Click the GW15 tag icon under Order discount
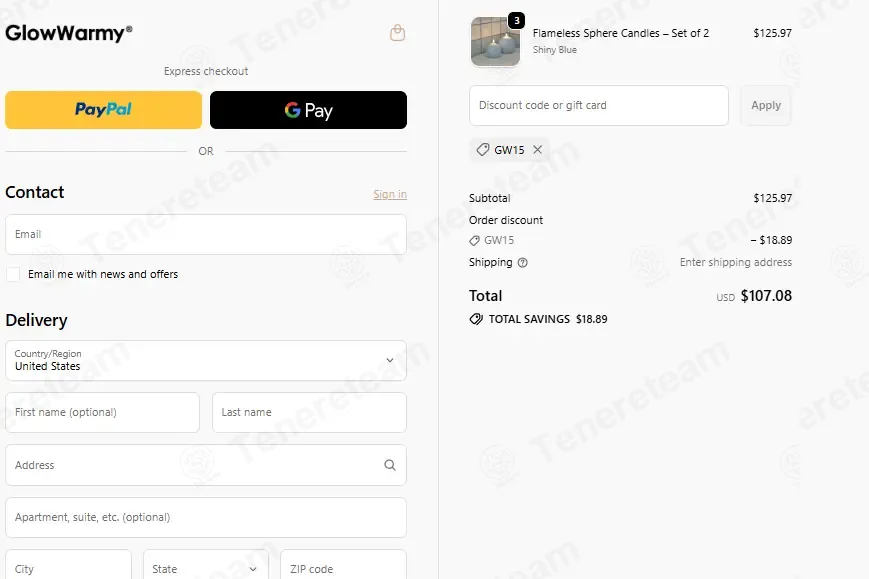Image resolution: width=869 pixels, height=579 pixels. click(474, 240)
